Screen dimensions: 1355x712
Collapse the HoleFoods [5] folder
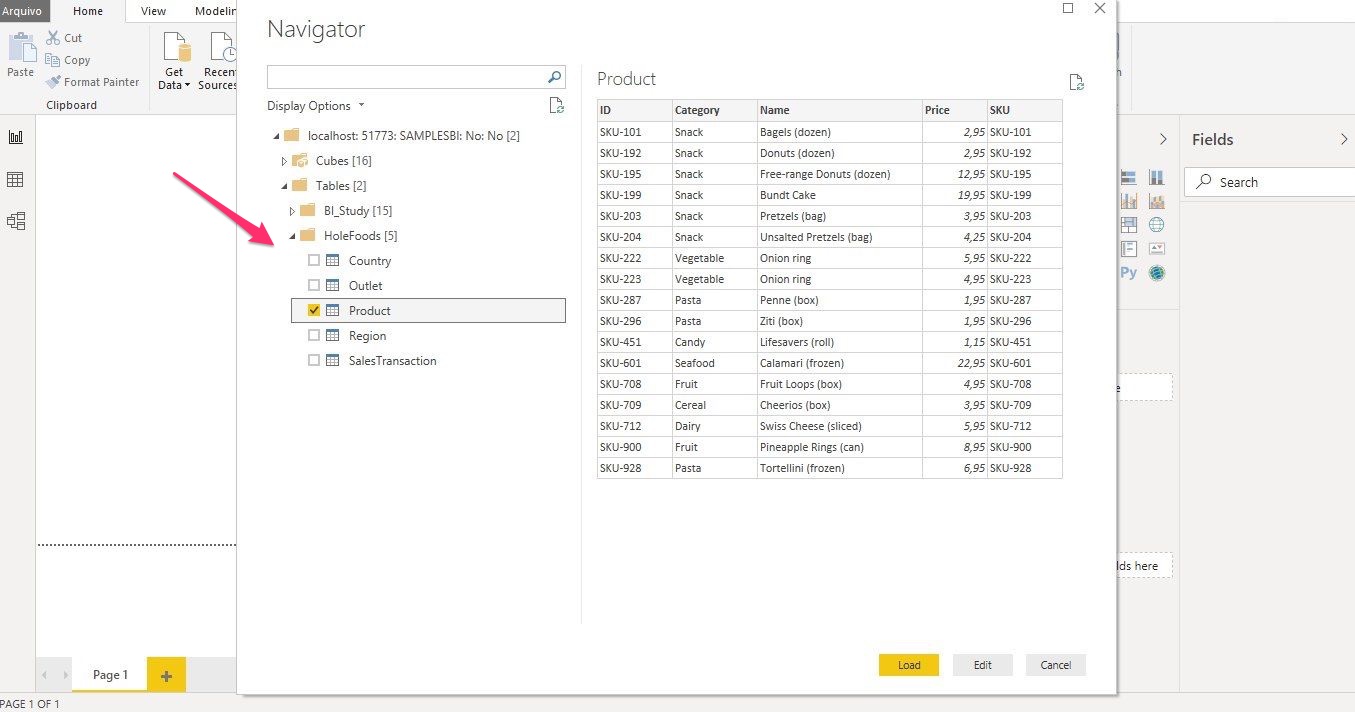[x=292, y=236]
